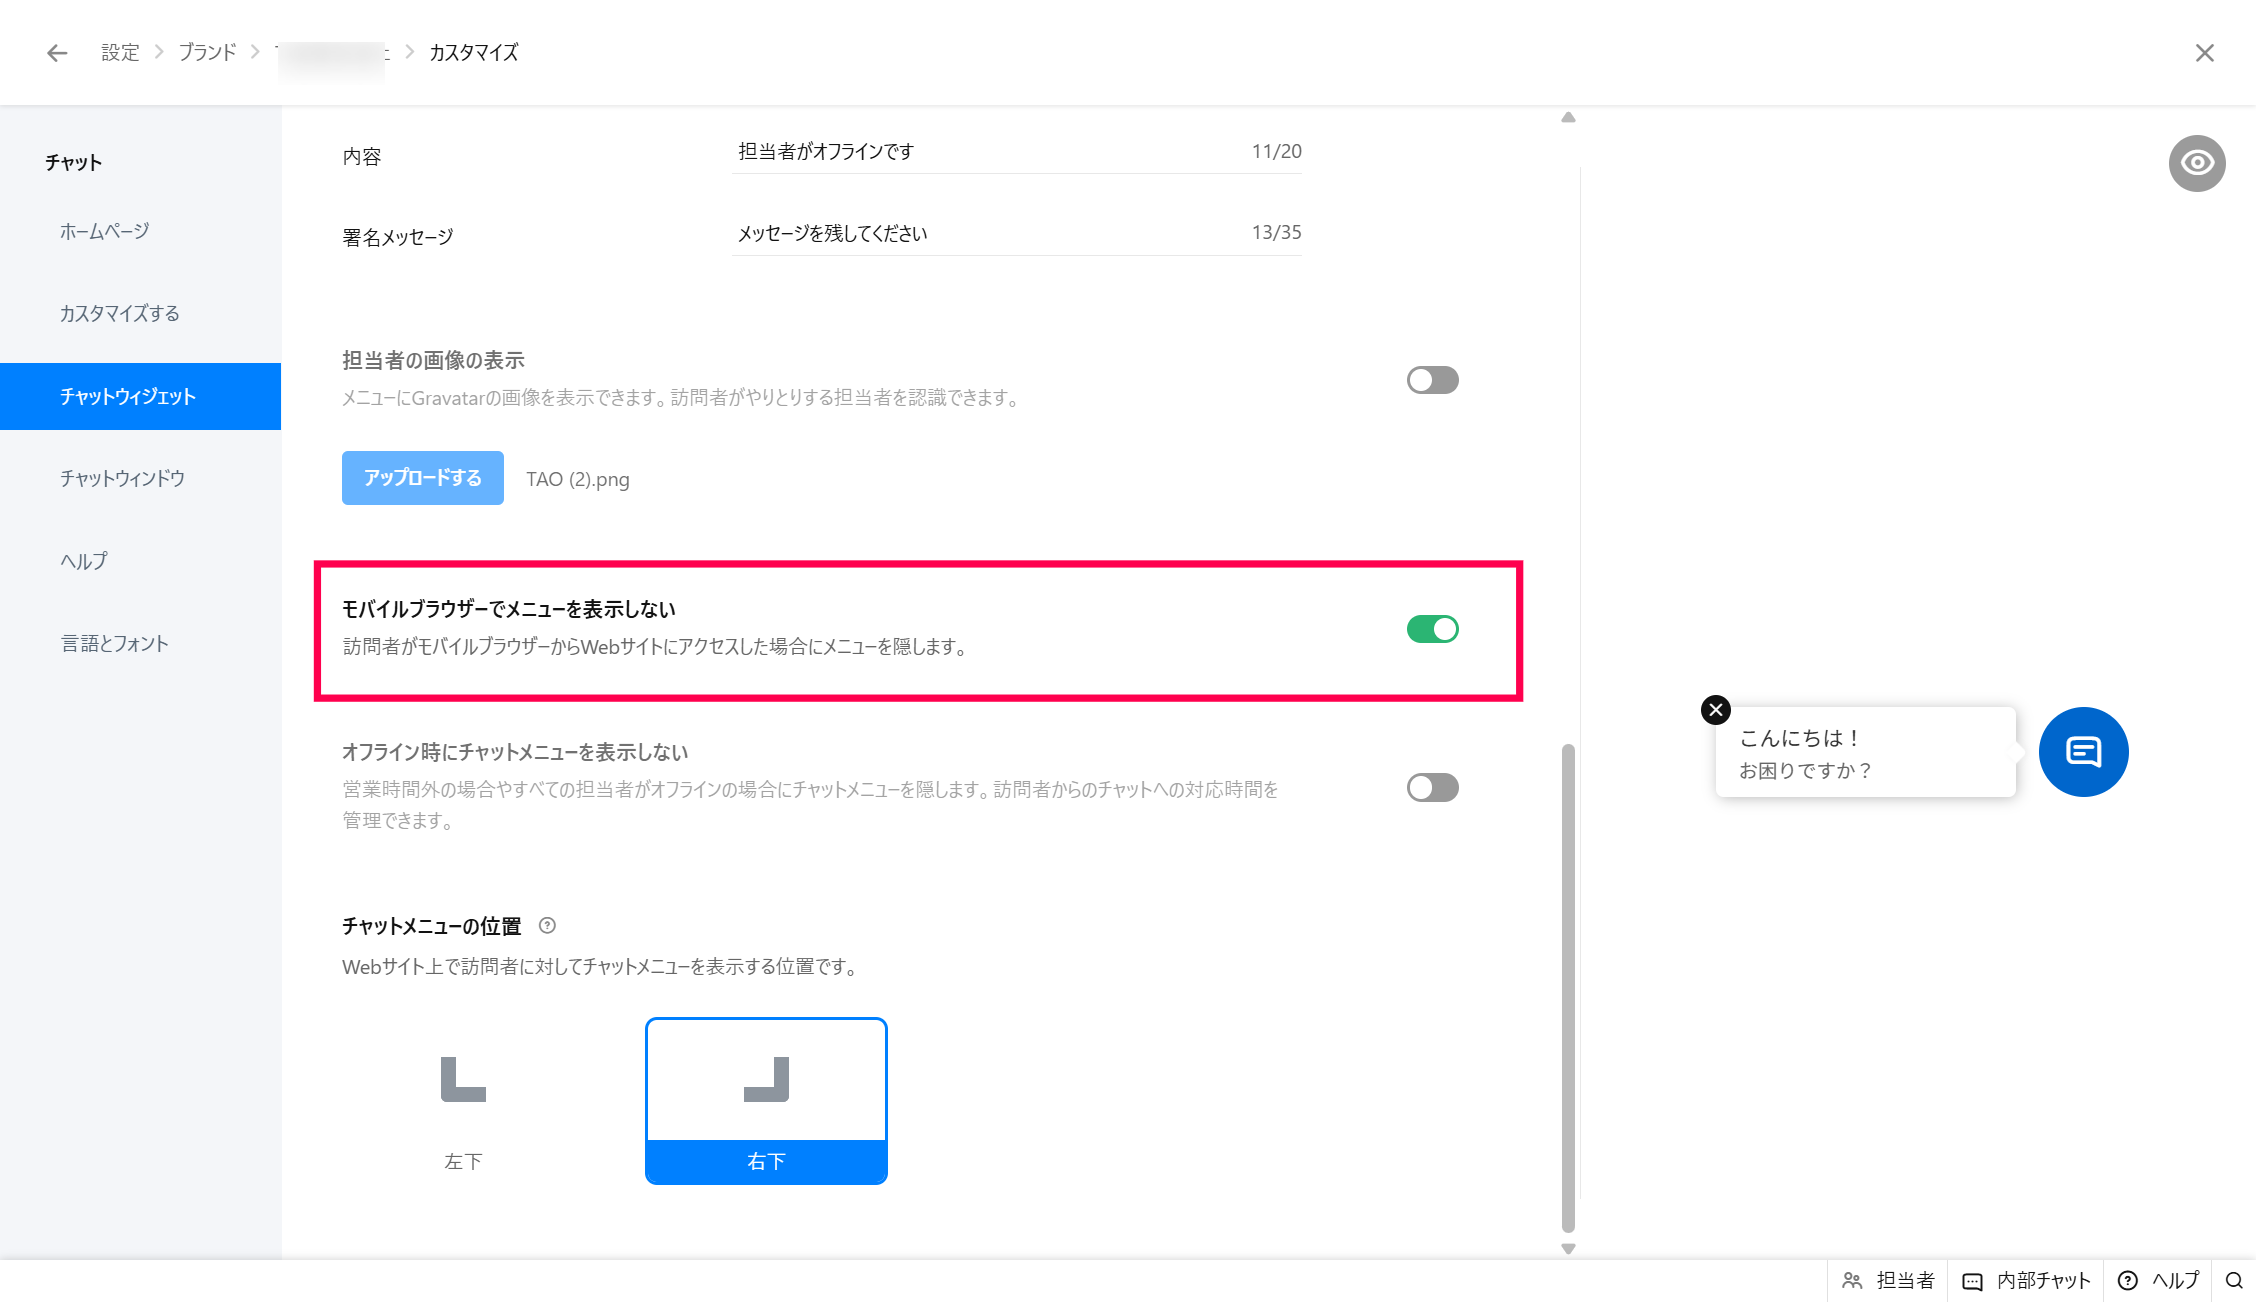Viewport: 2256px width, 1302px height.
Task: Click the eye preview icon
Action: point(2196,163)
